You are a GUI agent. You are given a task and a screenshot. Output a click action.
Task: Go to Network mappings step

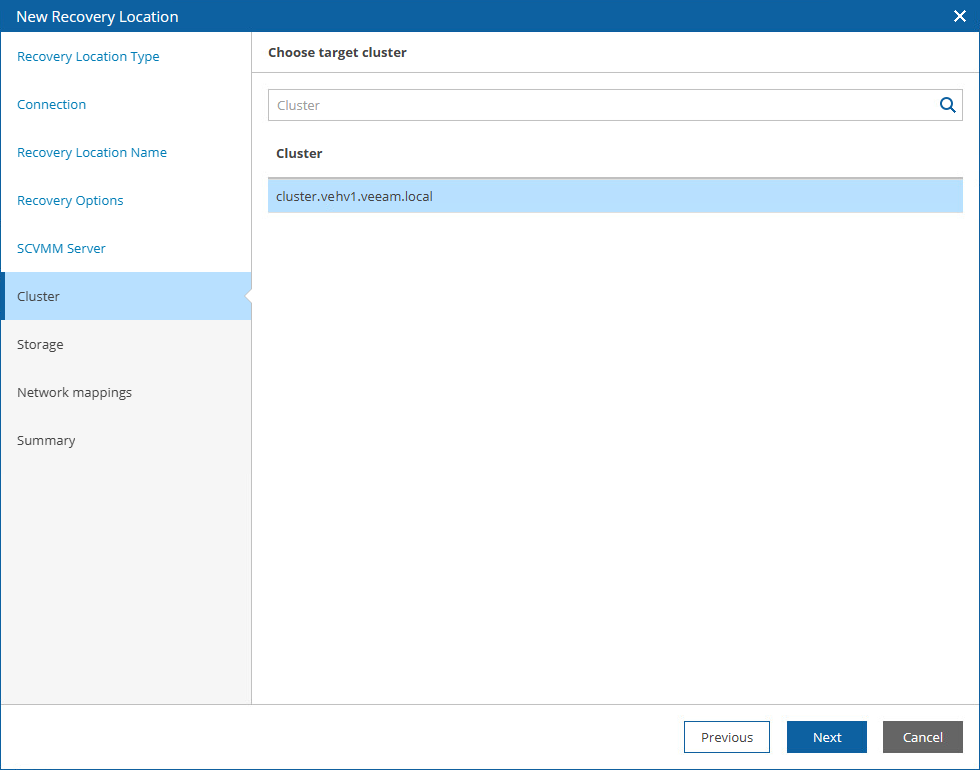pos(74,393)
